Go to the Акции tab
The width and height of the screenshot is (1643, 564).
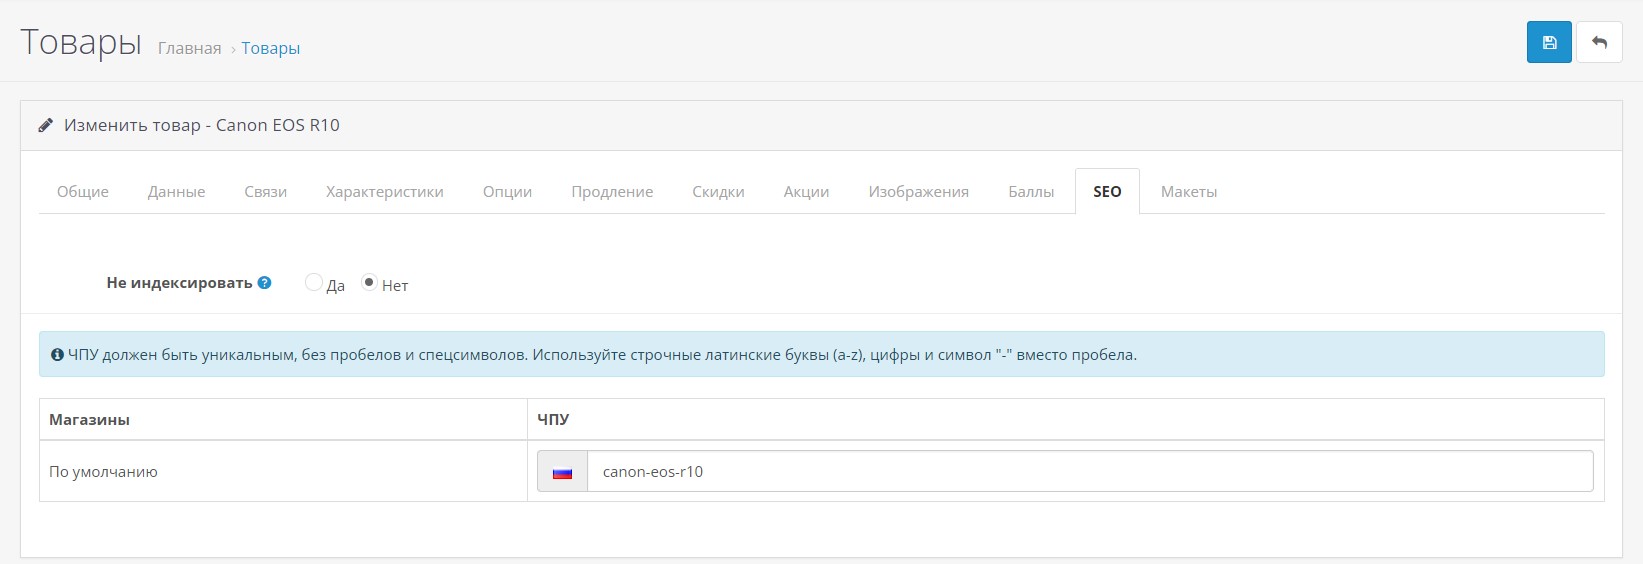click(807, 191)
